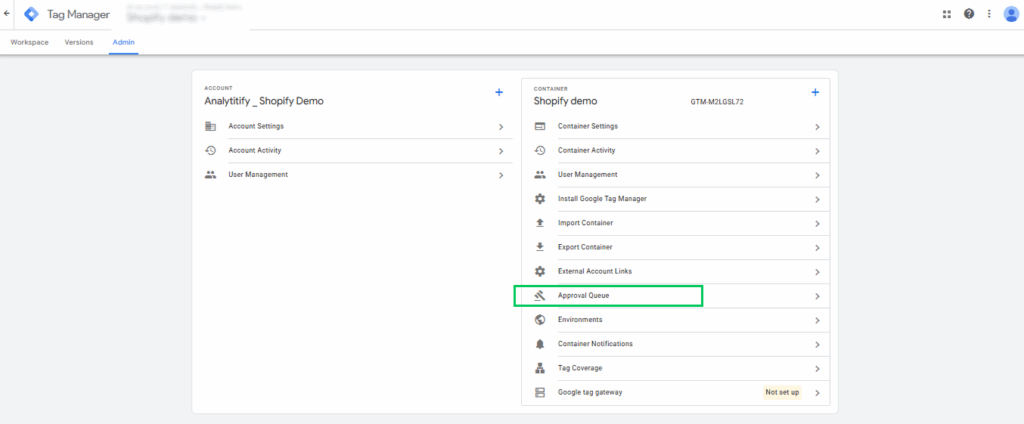Switch to the Versions tab
The height and width of the screenshot is (424, 1024).
79,42
